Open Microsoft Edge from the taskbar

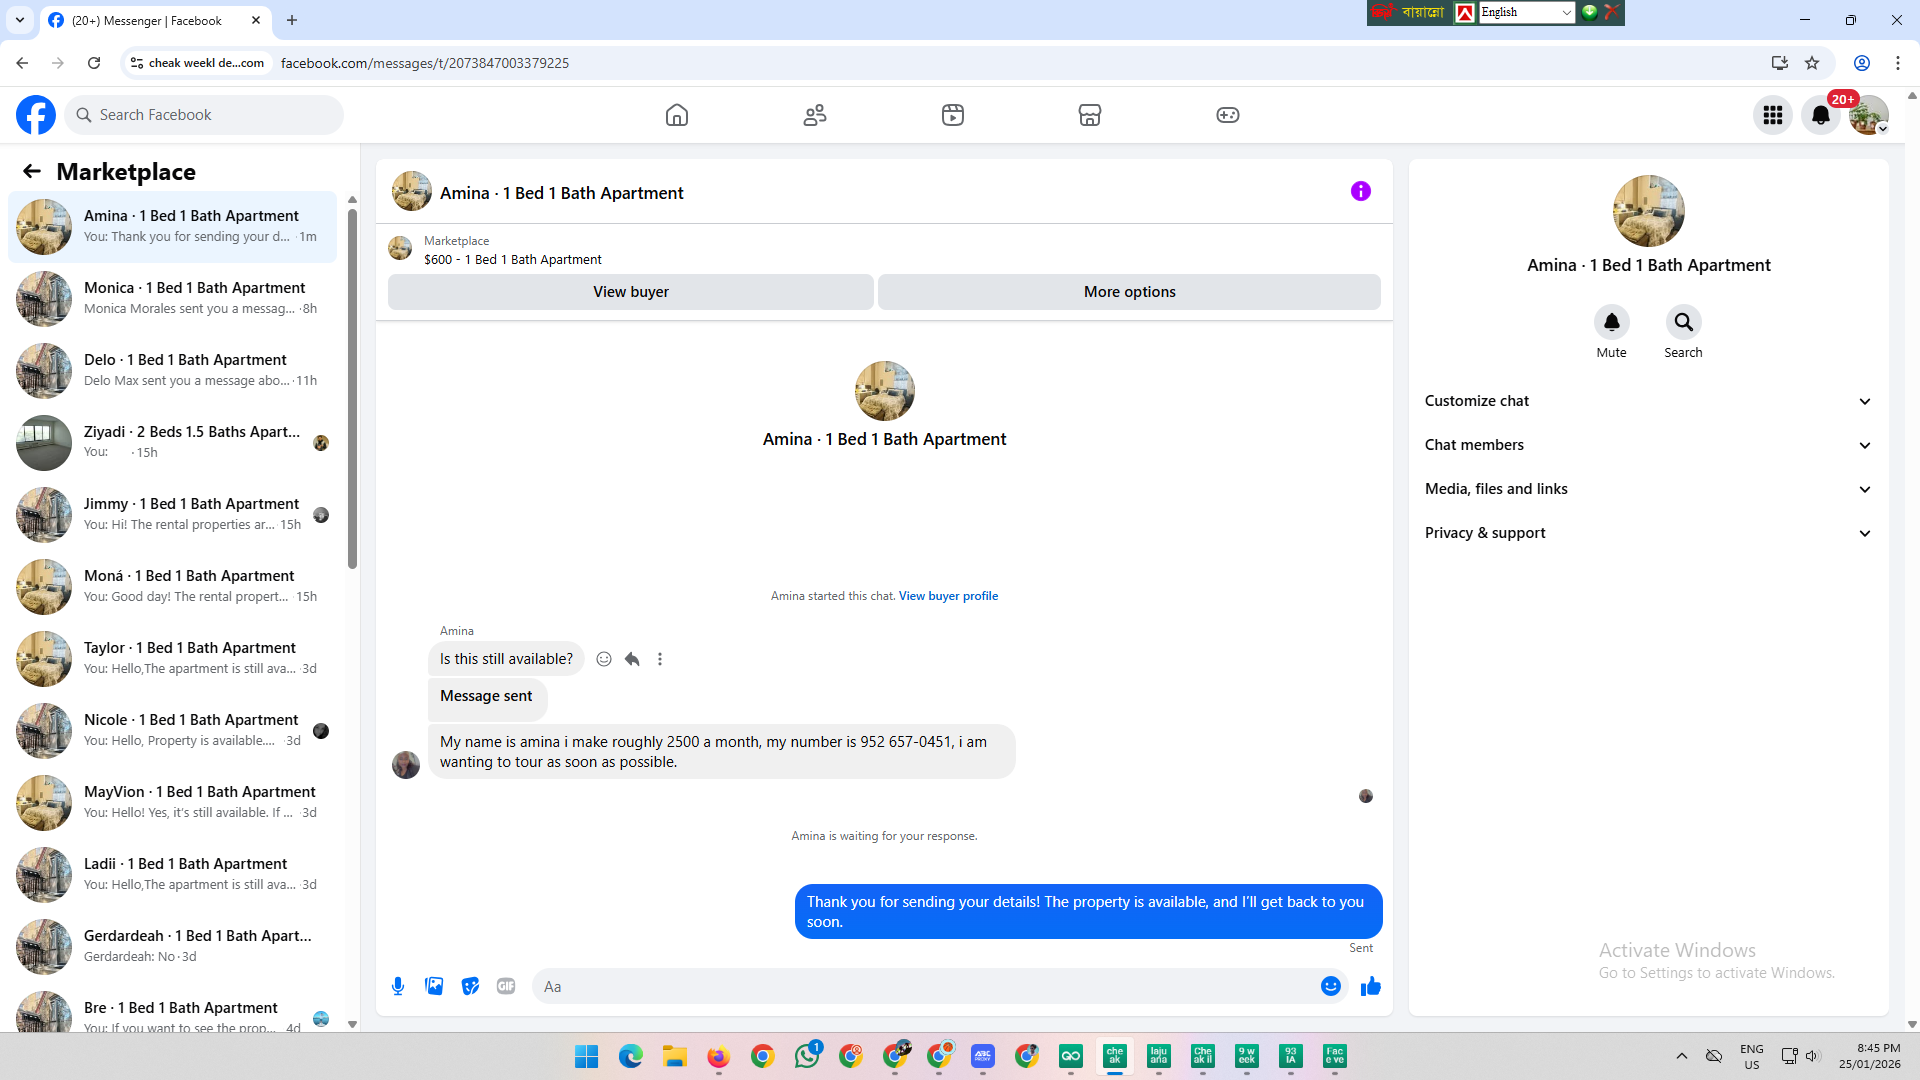pos(631,1056)
